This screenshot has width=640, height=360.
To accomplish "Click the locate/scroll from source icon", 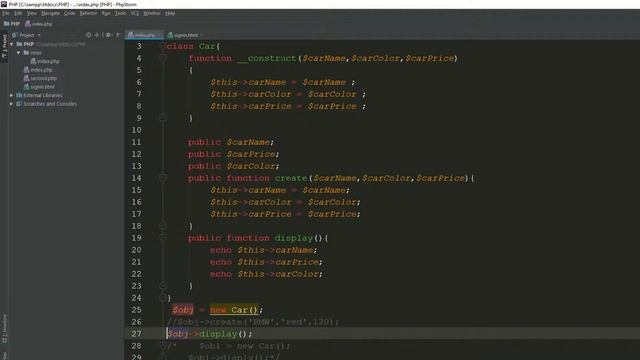I will point(89,35).
